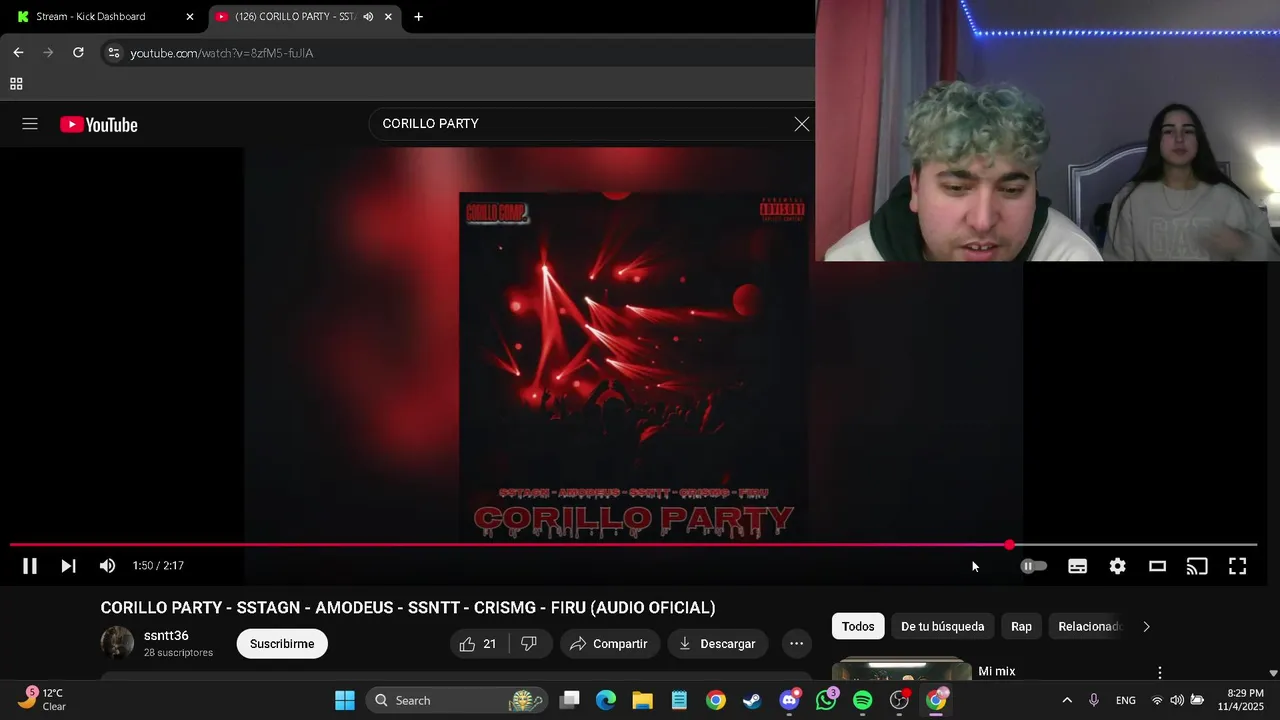Click the taskbar Search box

point(456,700)
